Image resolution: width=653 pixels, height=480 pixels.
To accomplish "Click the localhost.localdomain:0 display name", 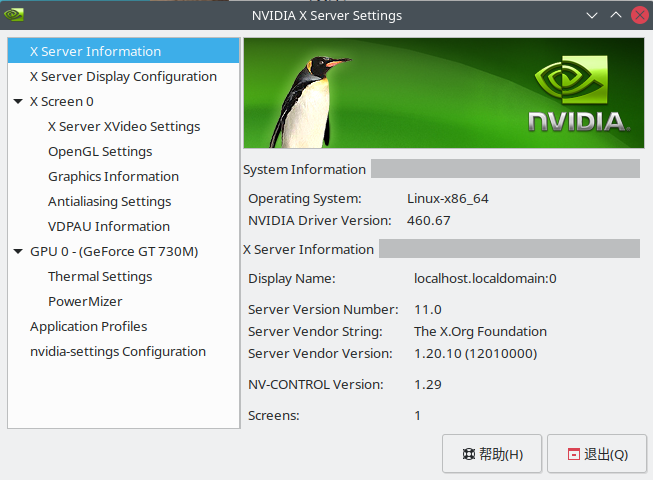I will coord(485,278).
